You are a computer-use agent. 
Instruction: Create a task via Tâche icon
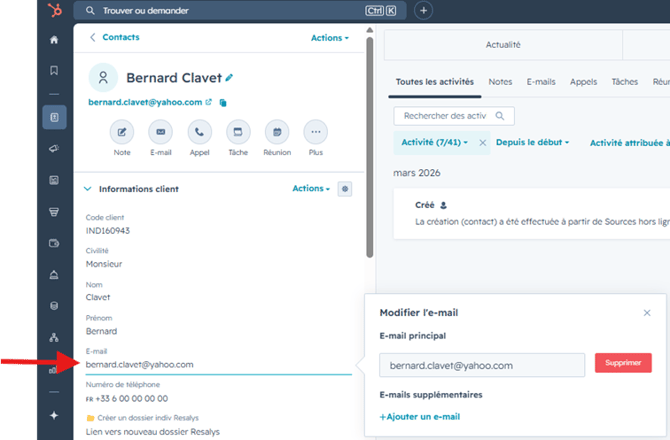pos(238,132)
